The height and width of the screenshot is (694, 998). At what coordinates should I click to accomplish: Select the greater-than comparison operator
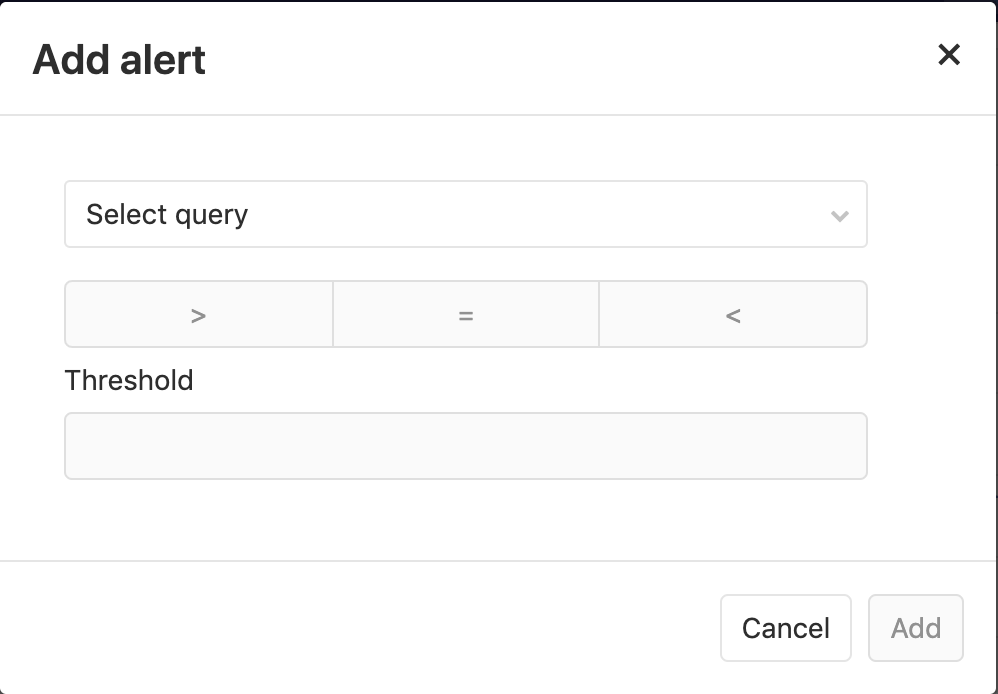(198, 314)
